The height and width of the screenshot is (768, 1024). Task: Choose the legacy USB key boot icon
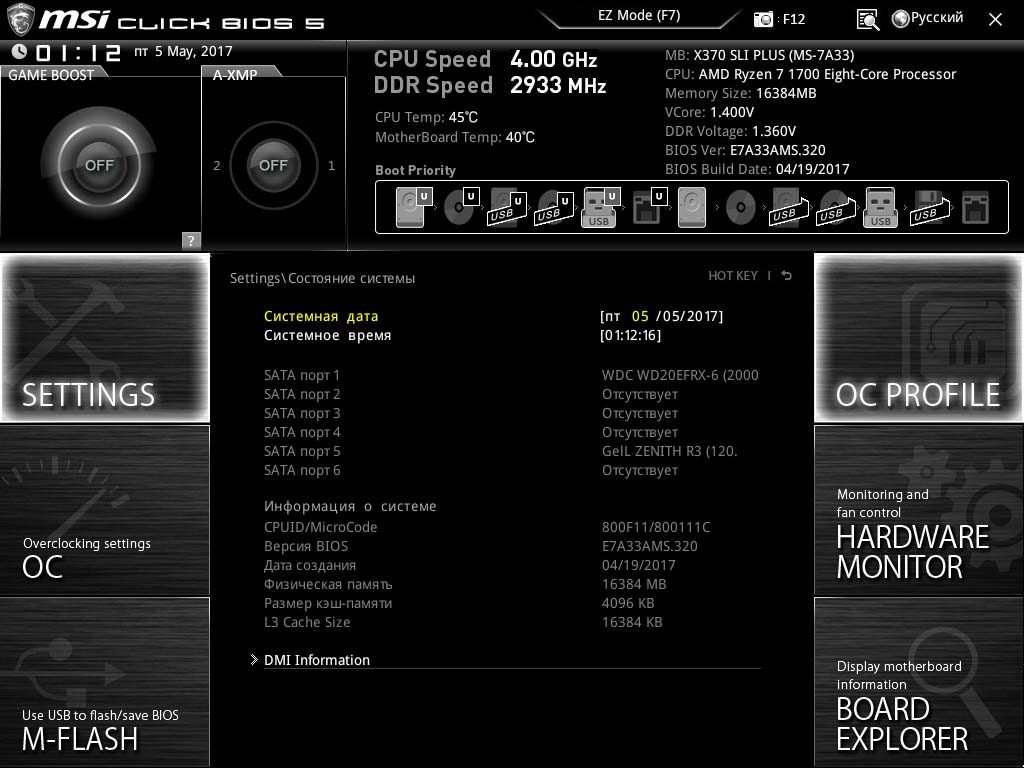(x=880, y=207)
